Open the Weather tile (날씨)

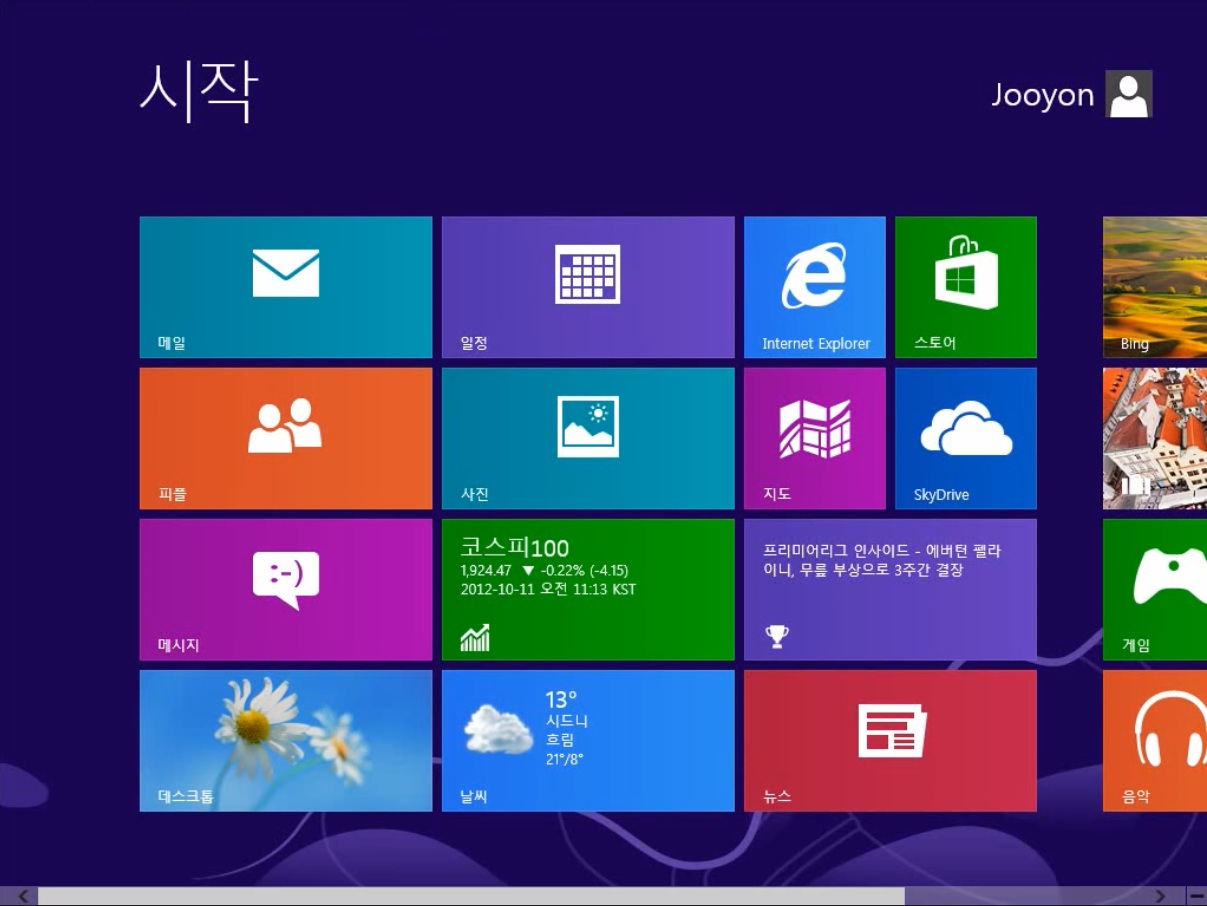click(588, 741)
